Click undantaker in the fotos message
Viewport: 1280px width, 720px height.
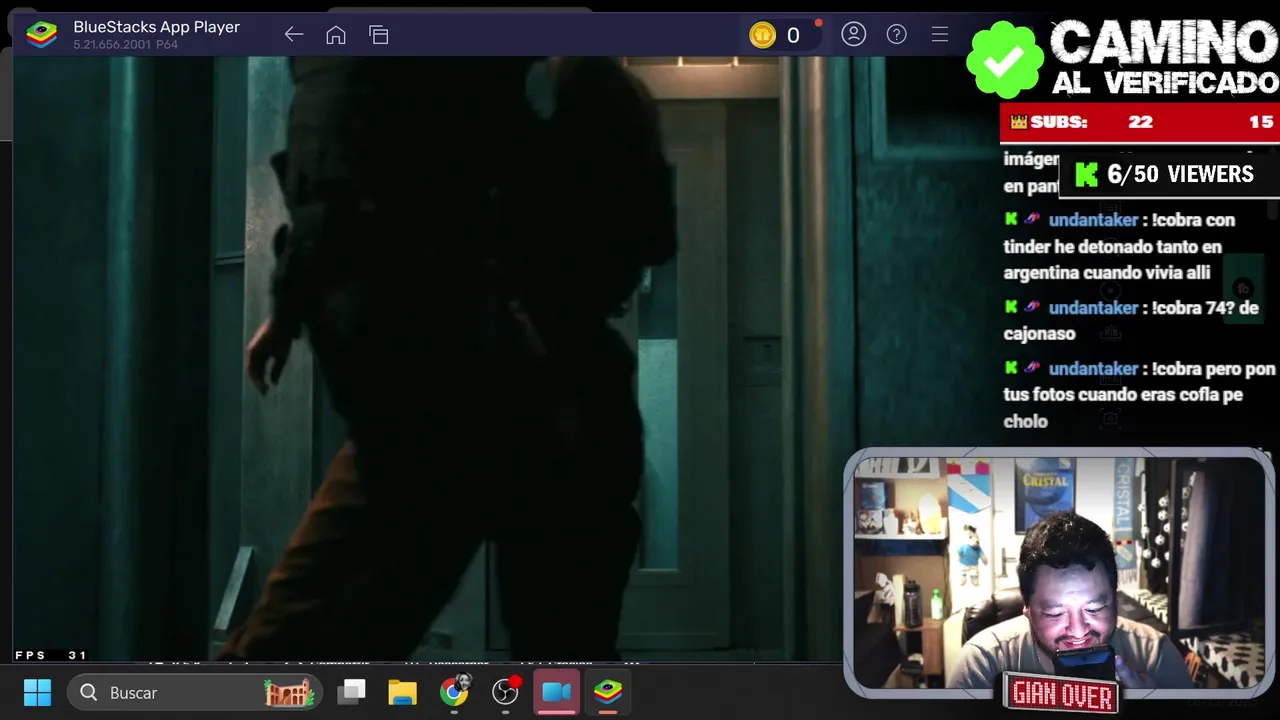(1093, 369)
